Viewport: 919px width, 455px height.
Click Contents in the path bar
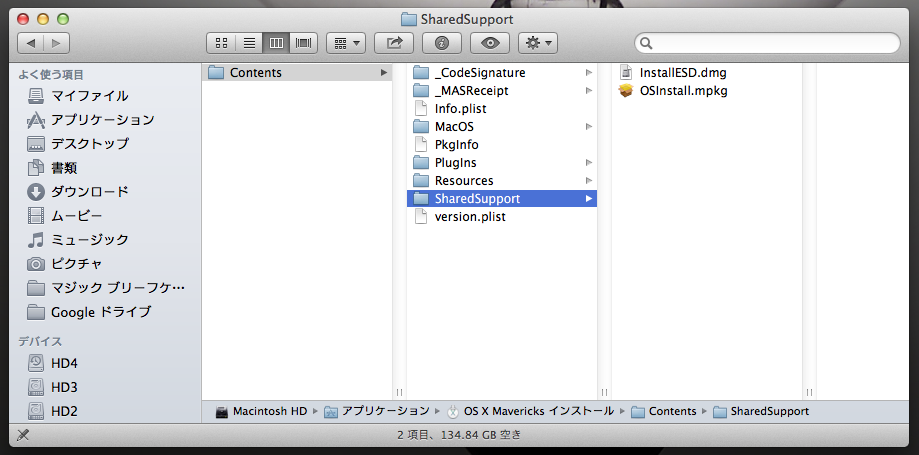click(663, 412)
